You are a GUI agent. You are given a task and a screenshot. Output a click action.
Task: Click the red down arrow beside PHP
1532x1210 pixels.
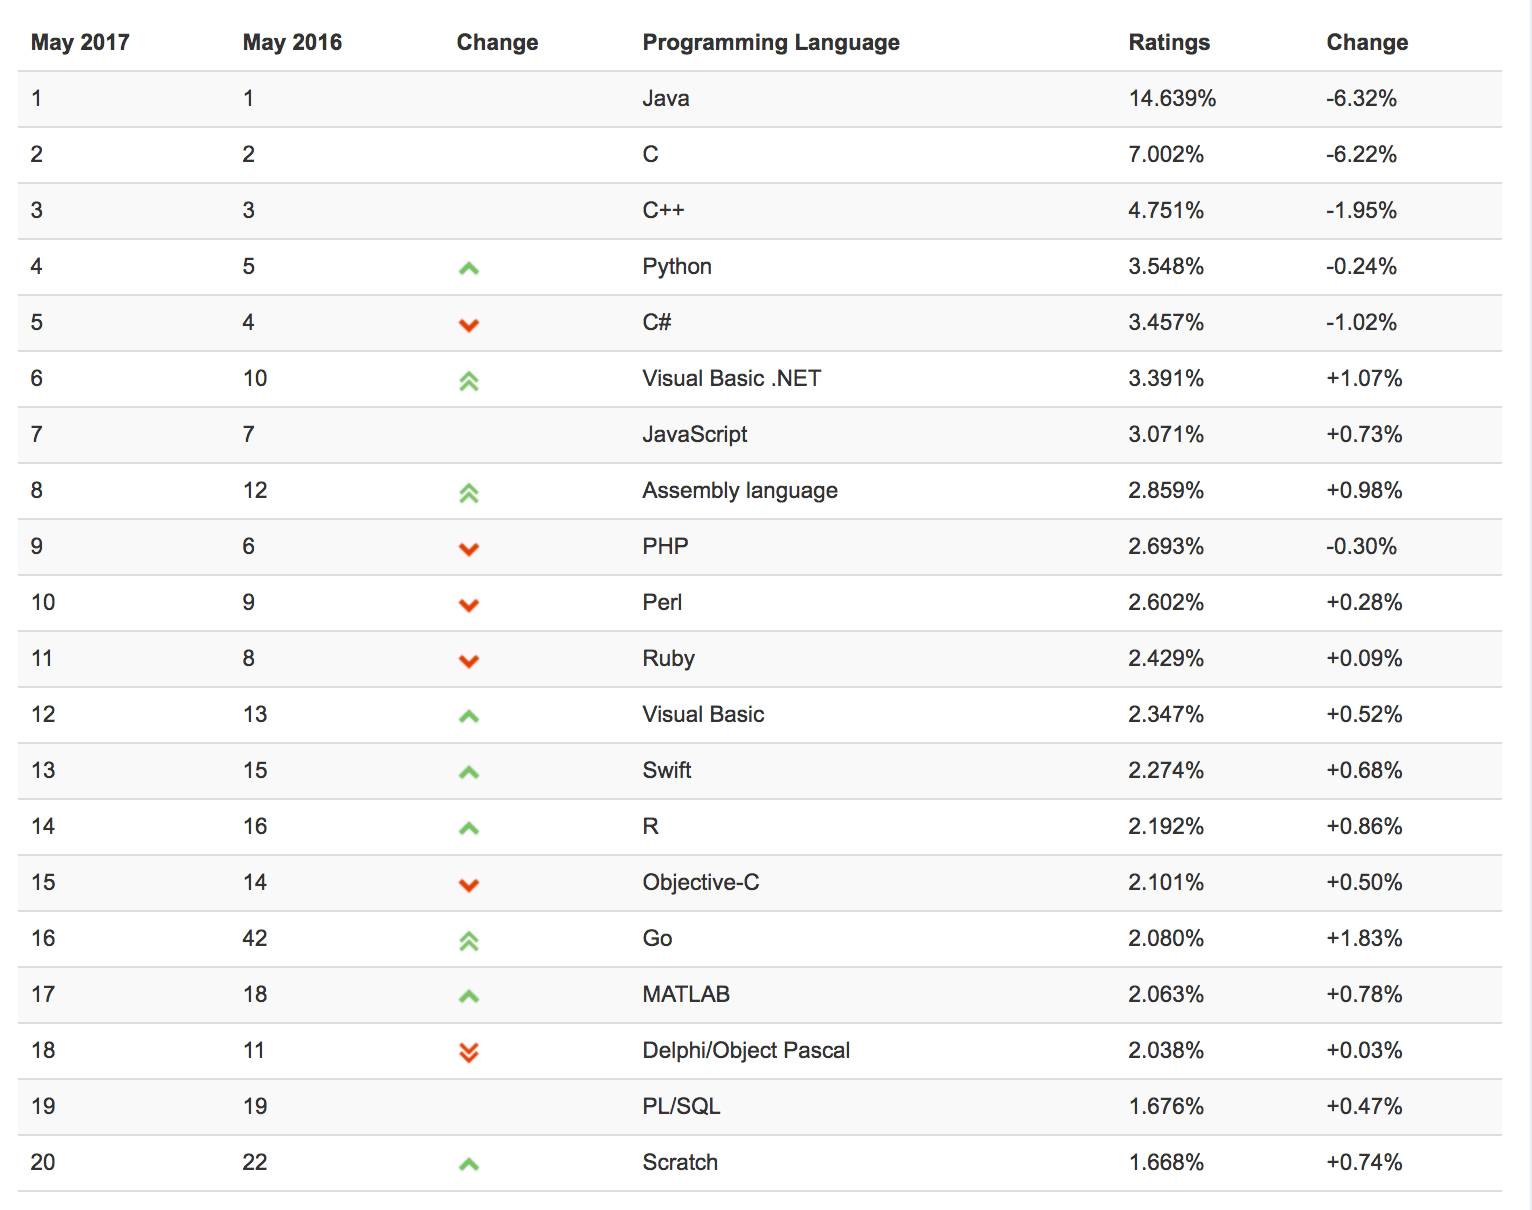coord(468,548)
